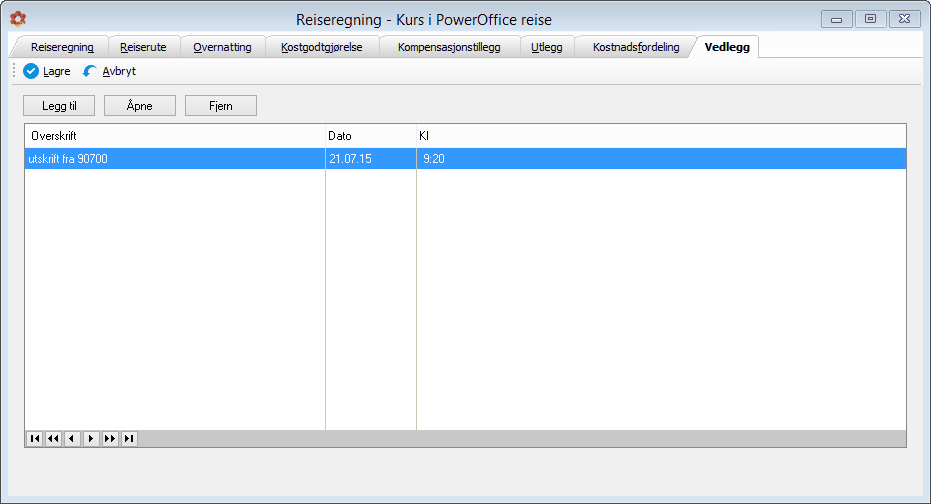Sort by the Dato column header
931x504 pixels.
click(x=370, y=136)
